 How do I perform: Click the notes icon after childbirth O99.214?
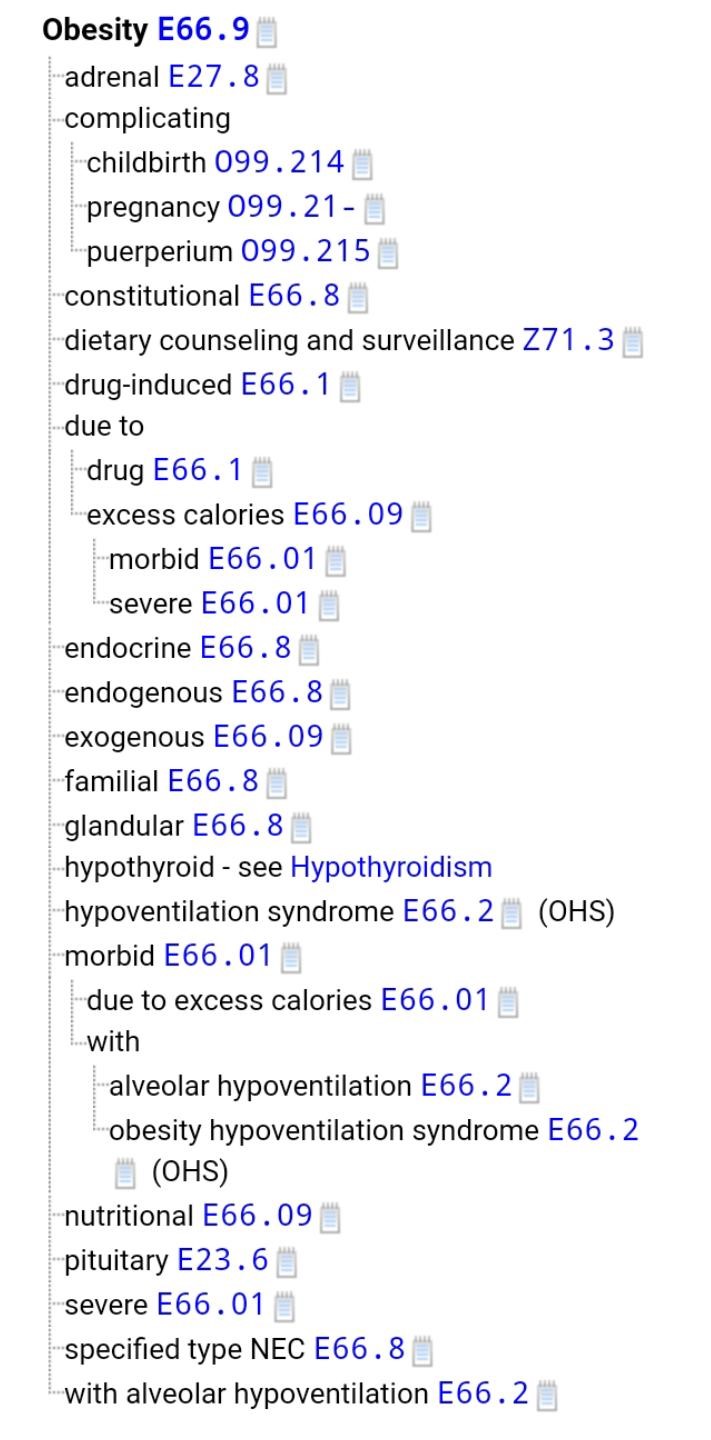tap(362, 163)
